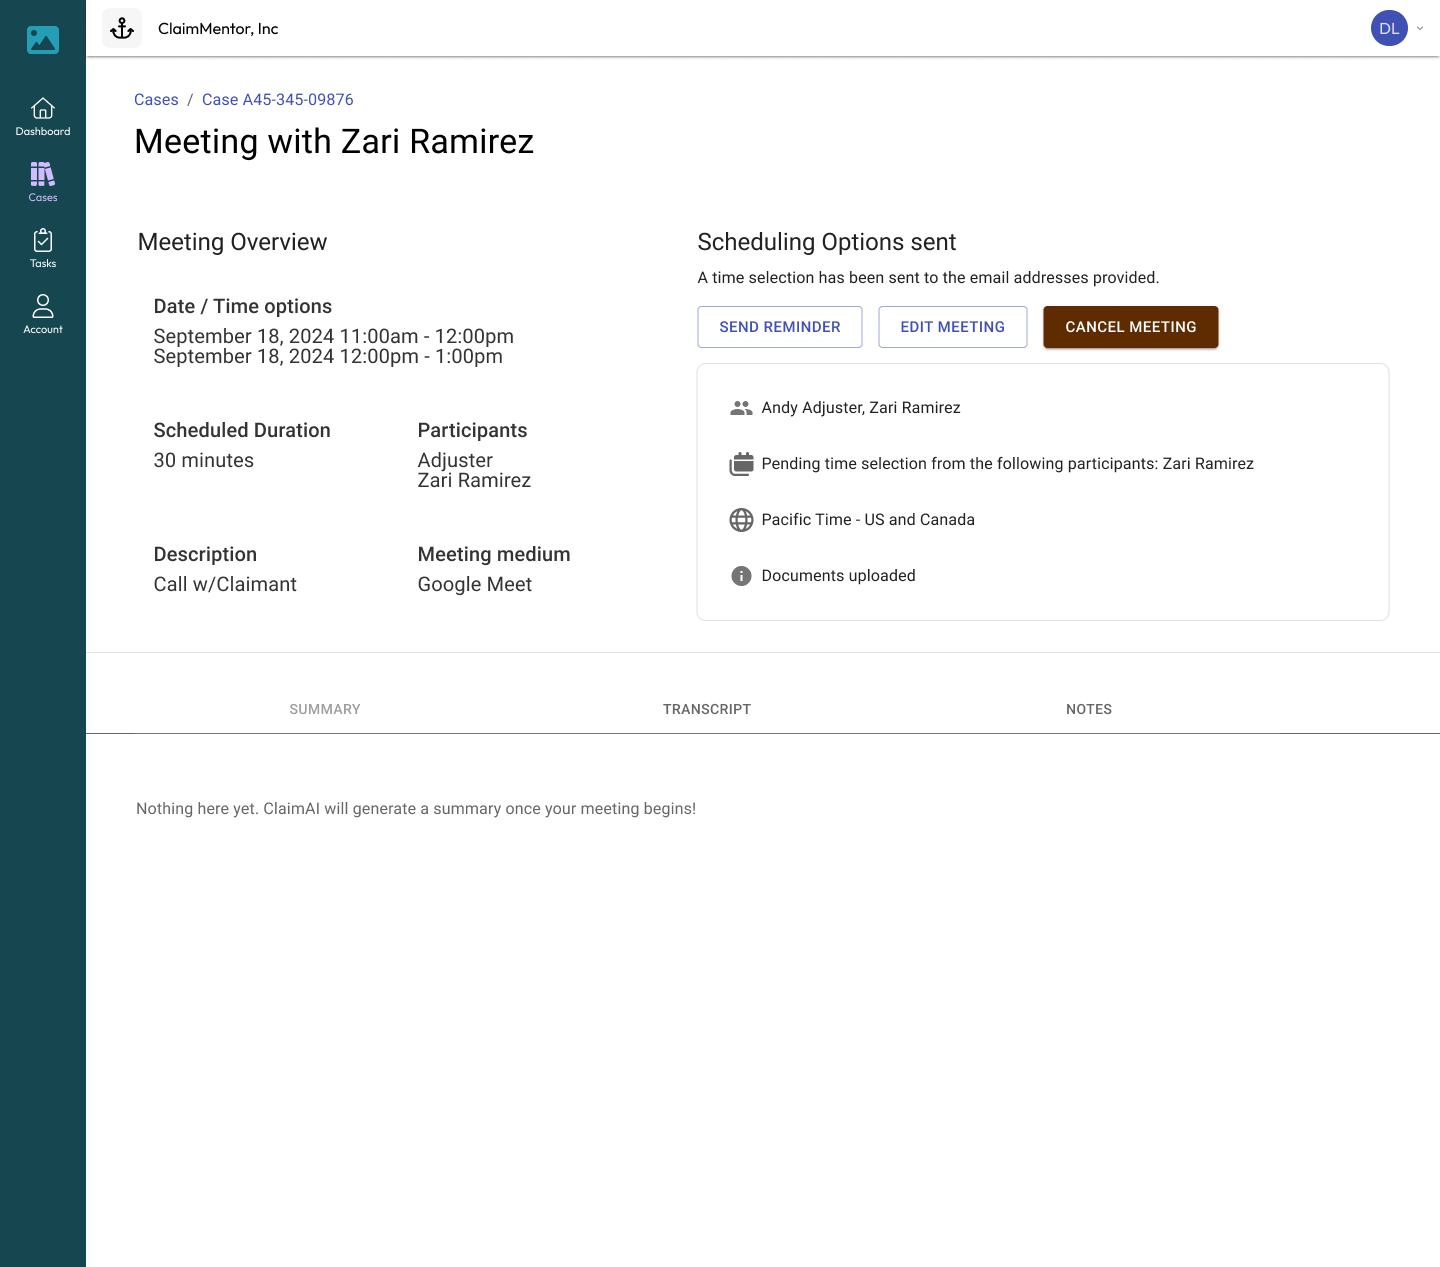Open Case A45-345-09876 from the breadcrumb
This screenshot has width=1440, height=1267.
pyautogui.click(x=277, y=99)
